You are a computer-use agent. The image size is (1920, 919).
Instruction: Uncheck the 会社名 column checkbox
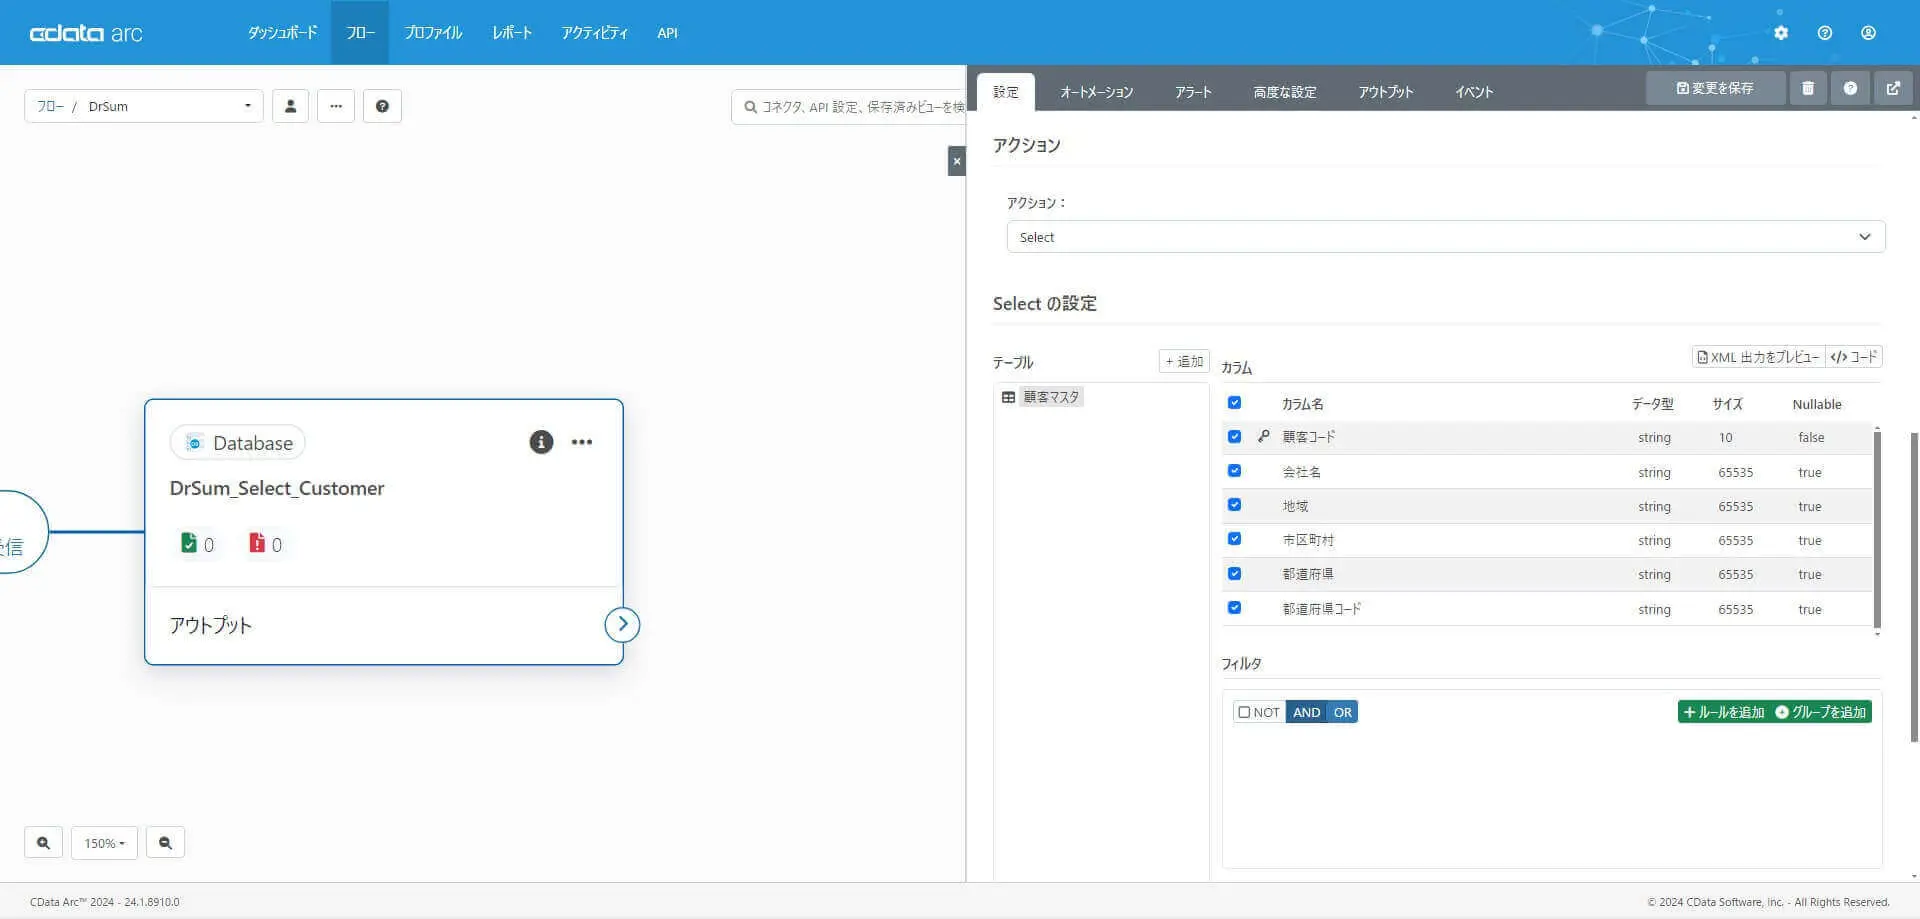(x=1234, y=471)
